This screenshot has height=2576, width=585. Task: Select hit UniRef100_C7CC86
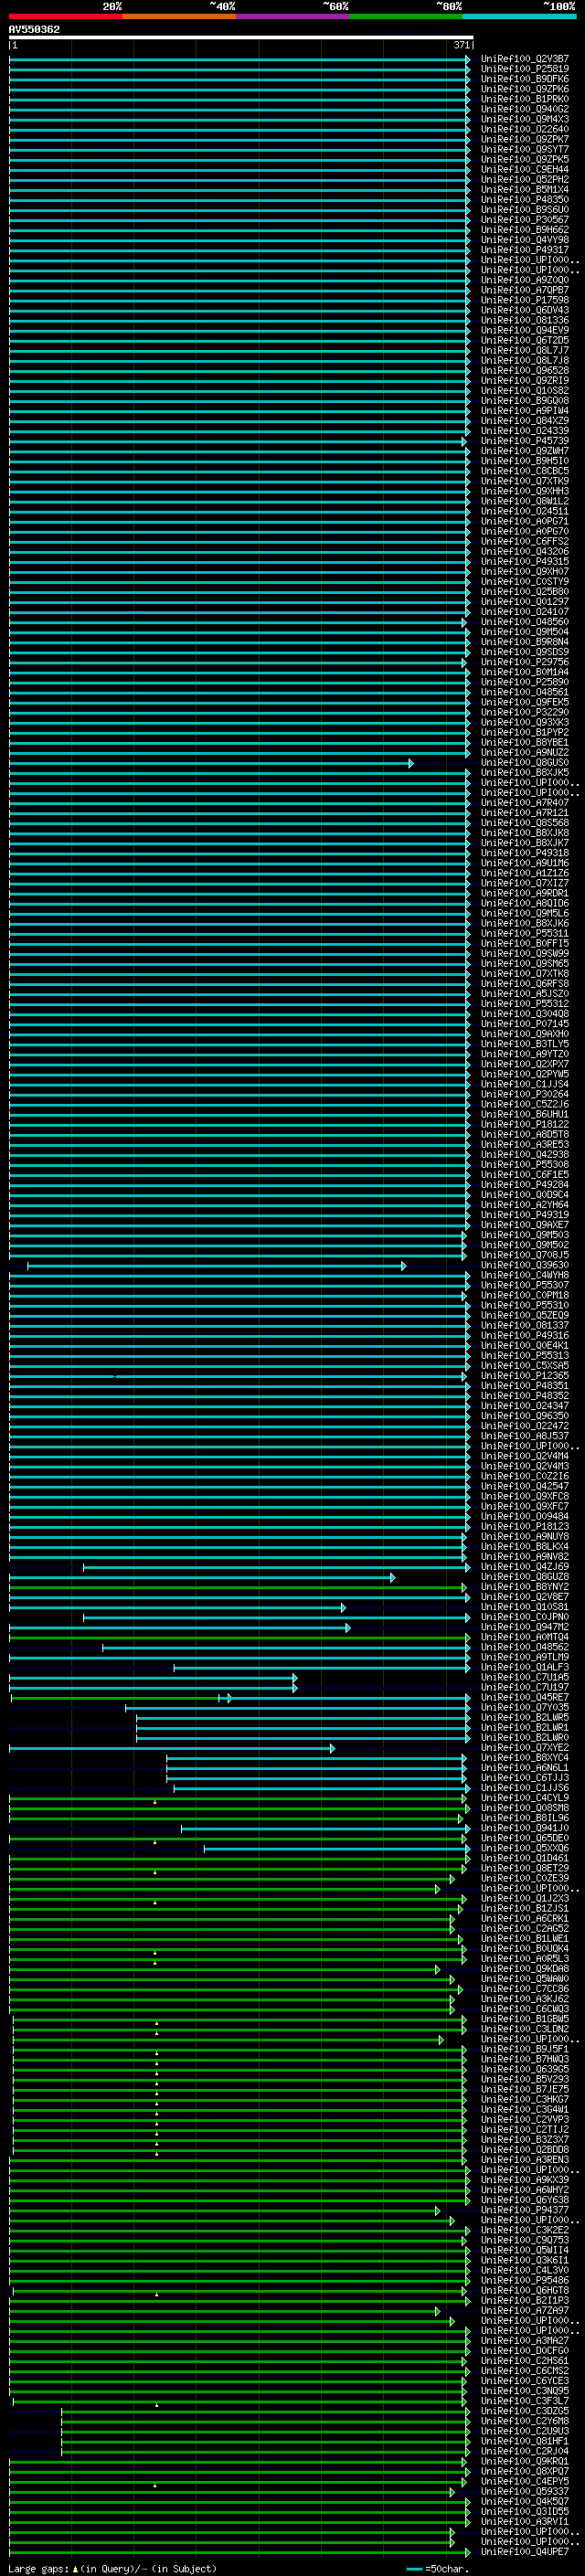click(x=525, y=1988)
